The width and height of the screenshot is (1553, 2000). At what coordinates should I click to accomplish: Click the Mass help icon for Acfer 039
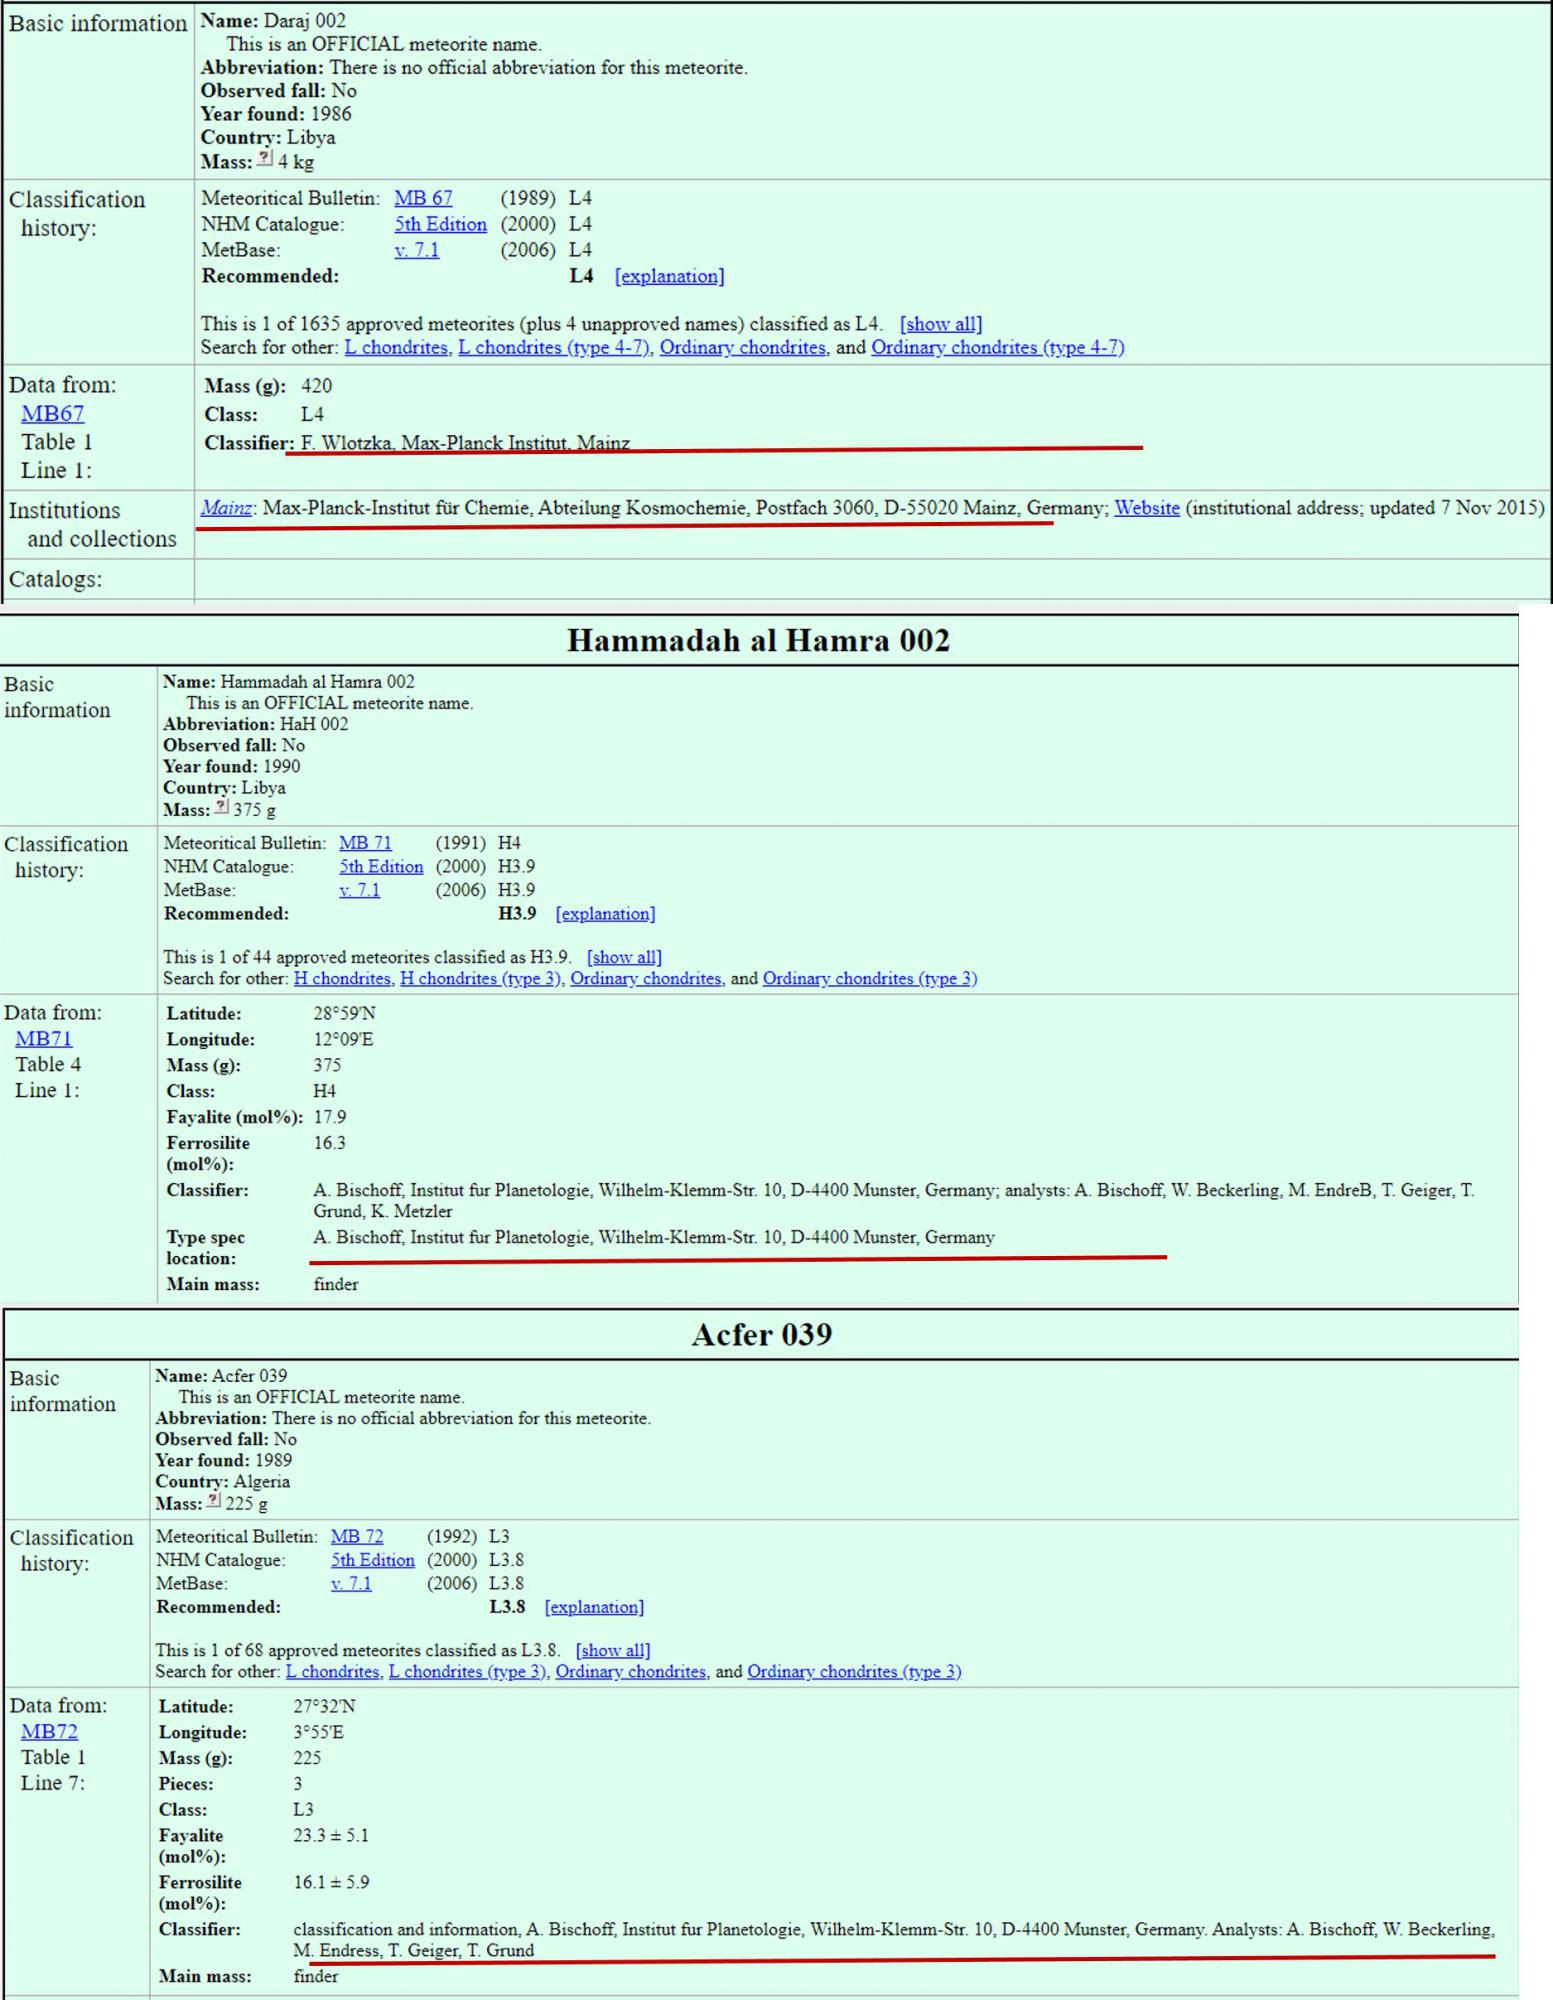tap(213, 1501)
